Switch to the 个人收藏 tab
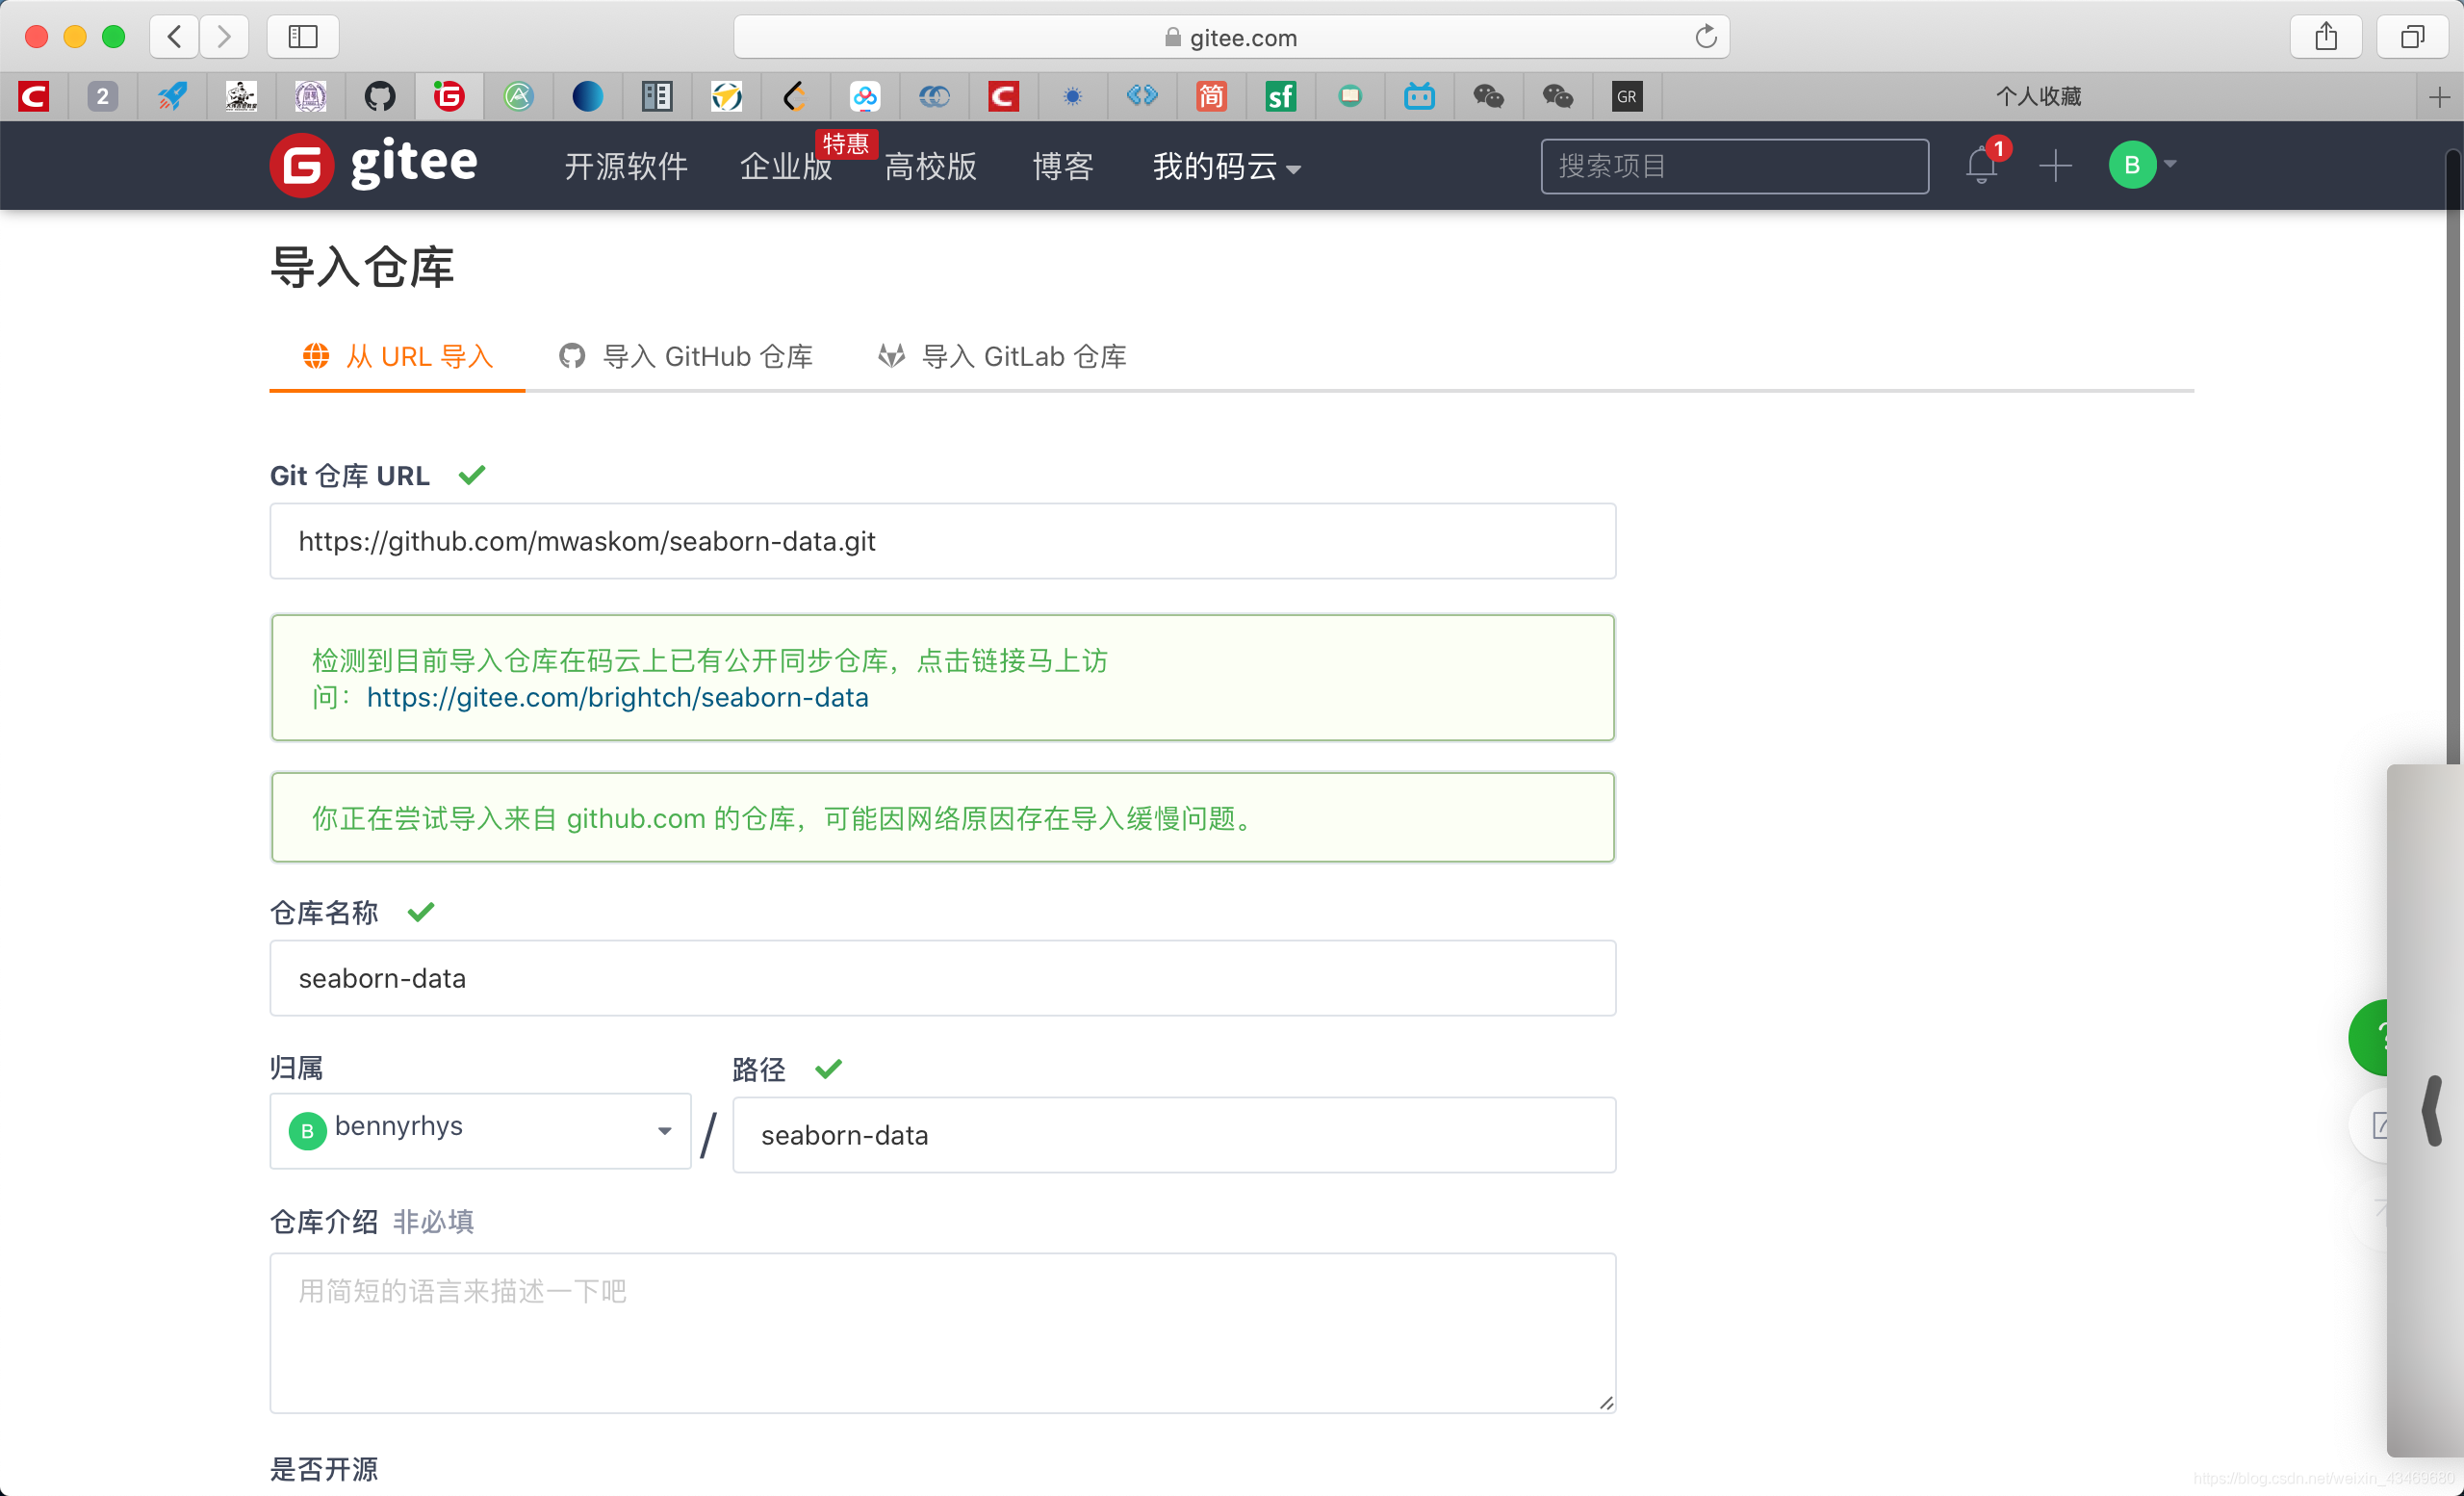This screenshot has height=1496, width=2464. (2038, 96)
